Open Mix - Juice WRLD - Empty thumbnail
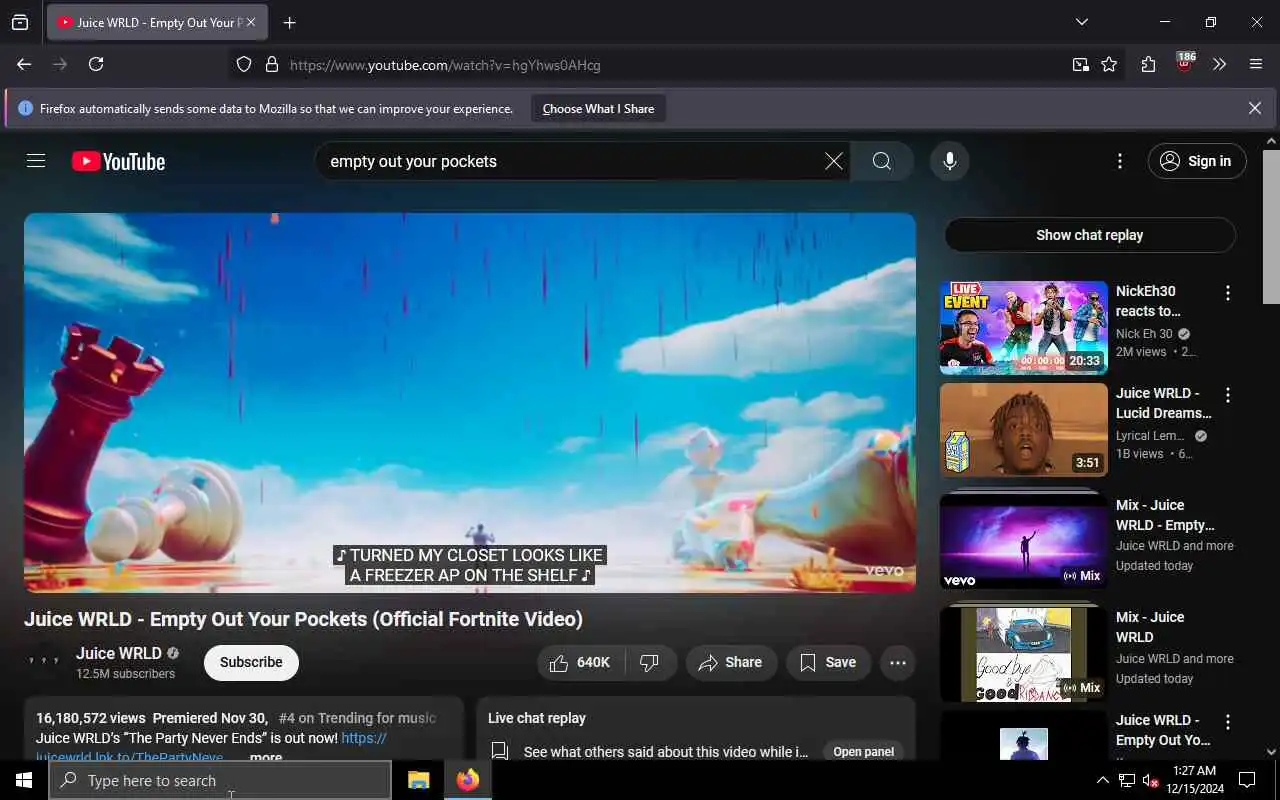 1023,540
